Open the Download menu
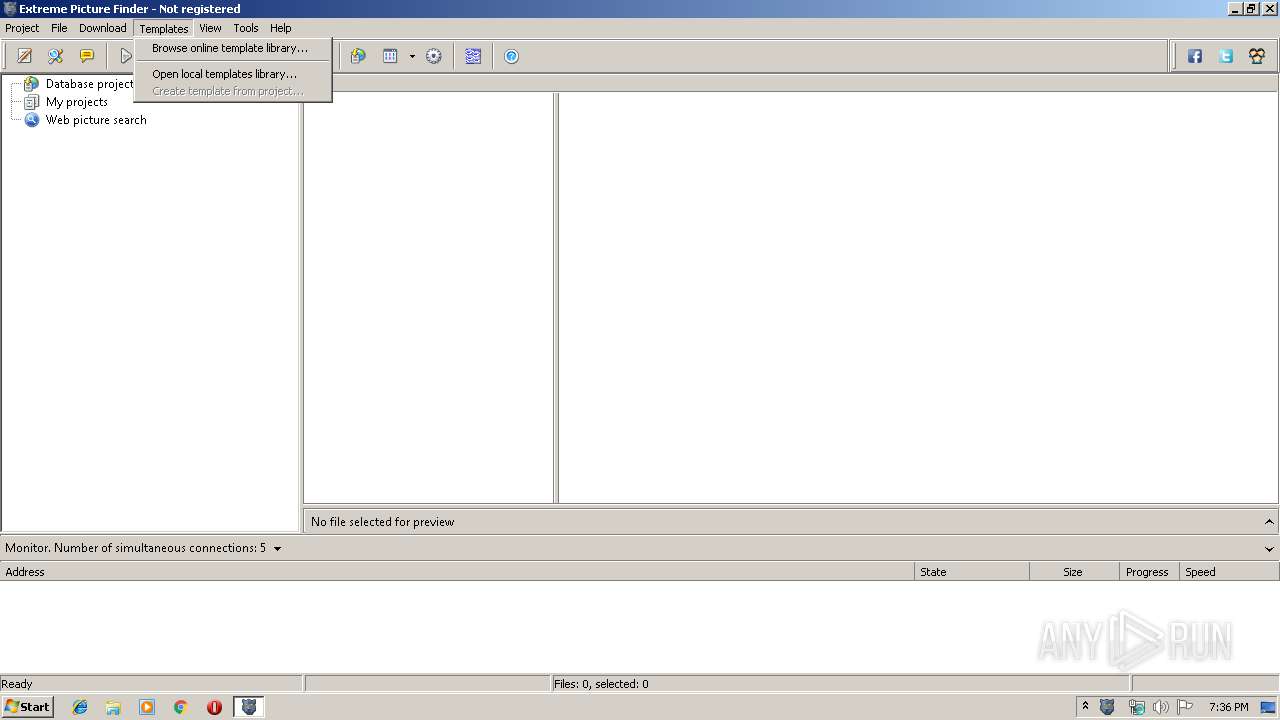 click(x=103, y=28)
